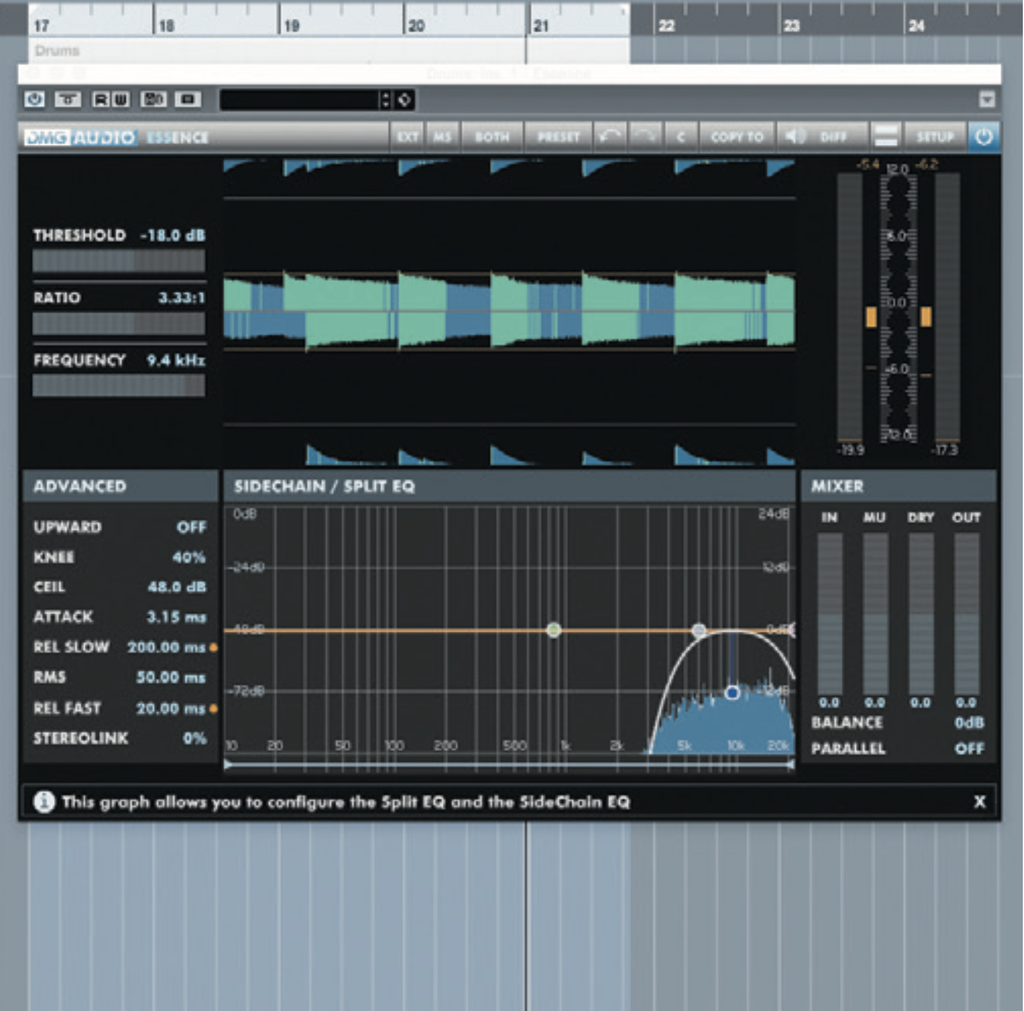Click the COPY TO button
1024x1011 pixels.
(x=738, y=137)
